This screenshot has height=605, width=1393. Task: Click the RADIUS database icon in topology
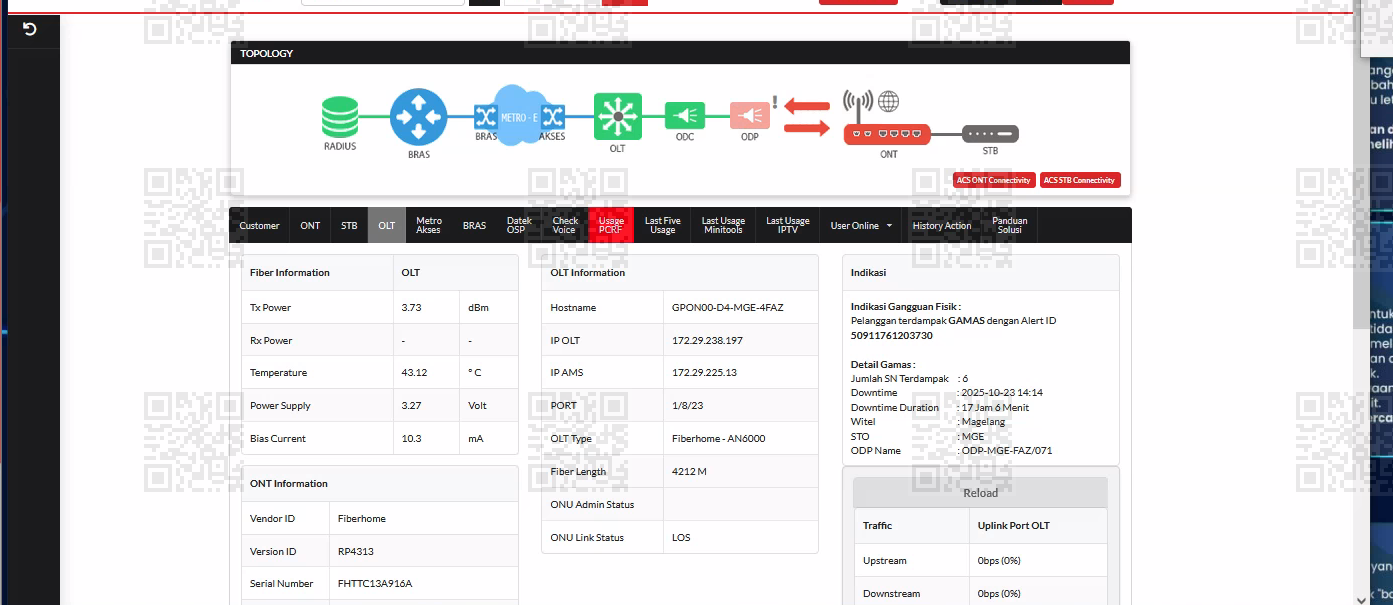point(340,117)
